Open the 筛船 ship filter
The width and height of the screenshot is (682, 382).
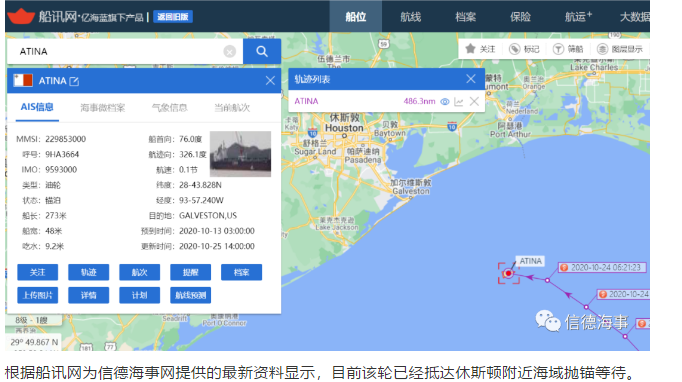point(568,49)
